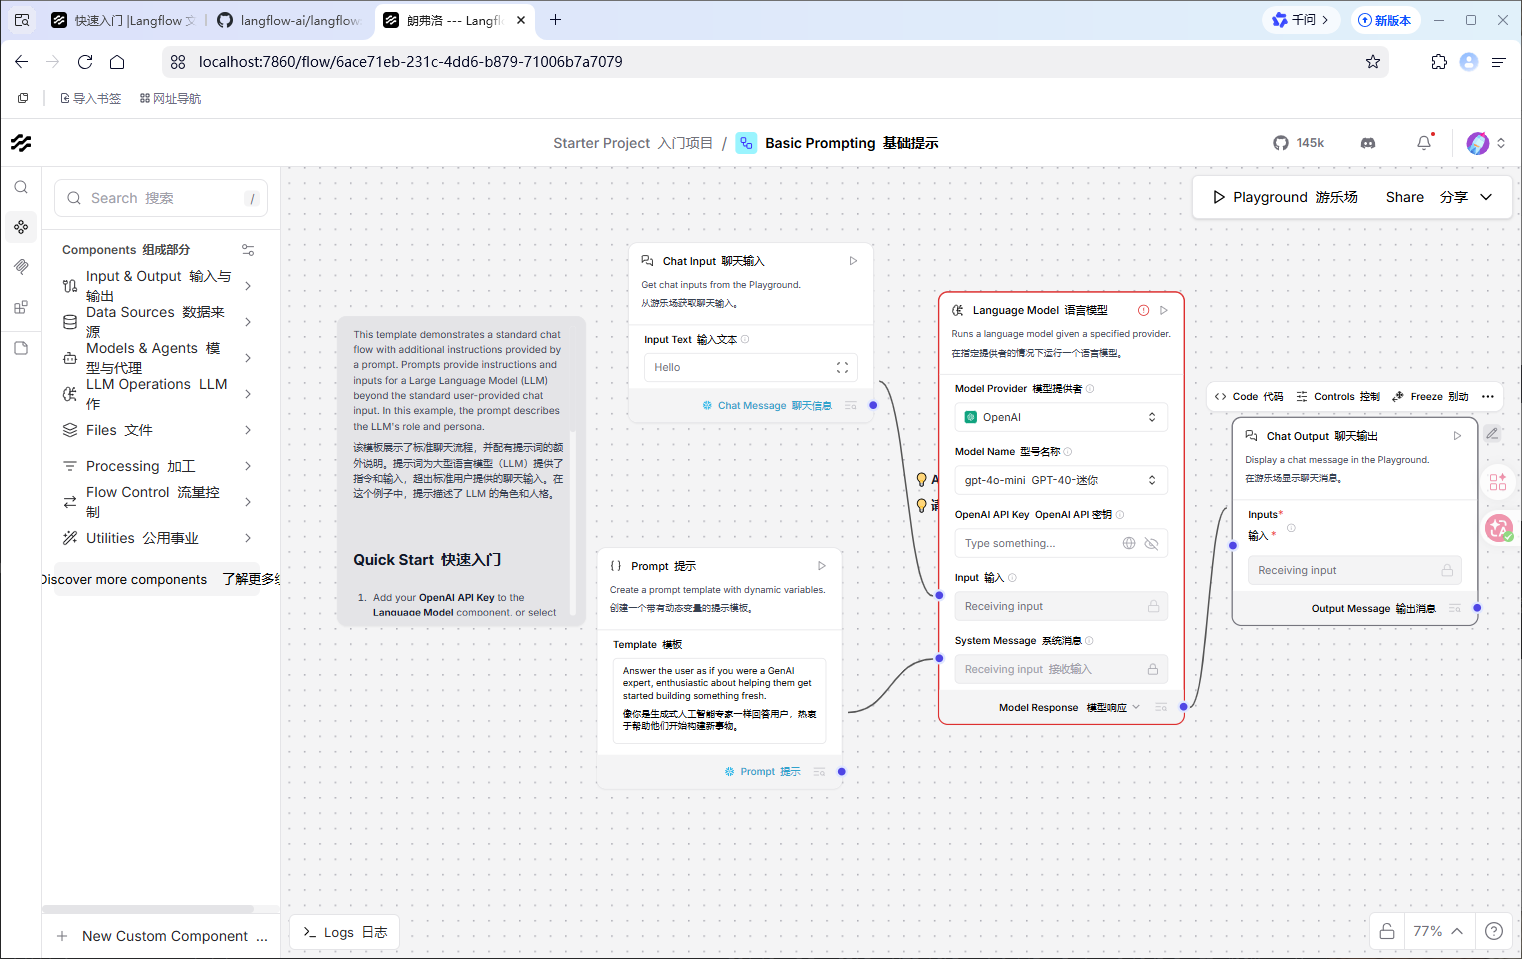The height and width of the screenshot is (959, 1522).
Task: Open a new browser tab
Action: [x=556, y=20]
